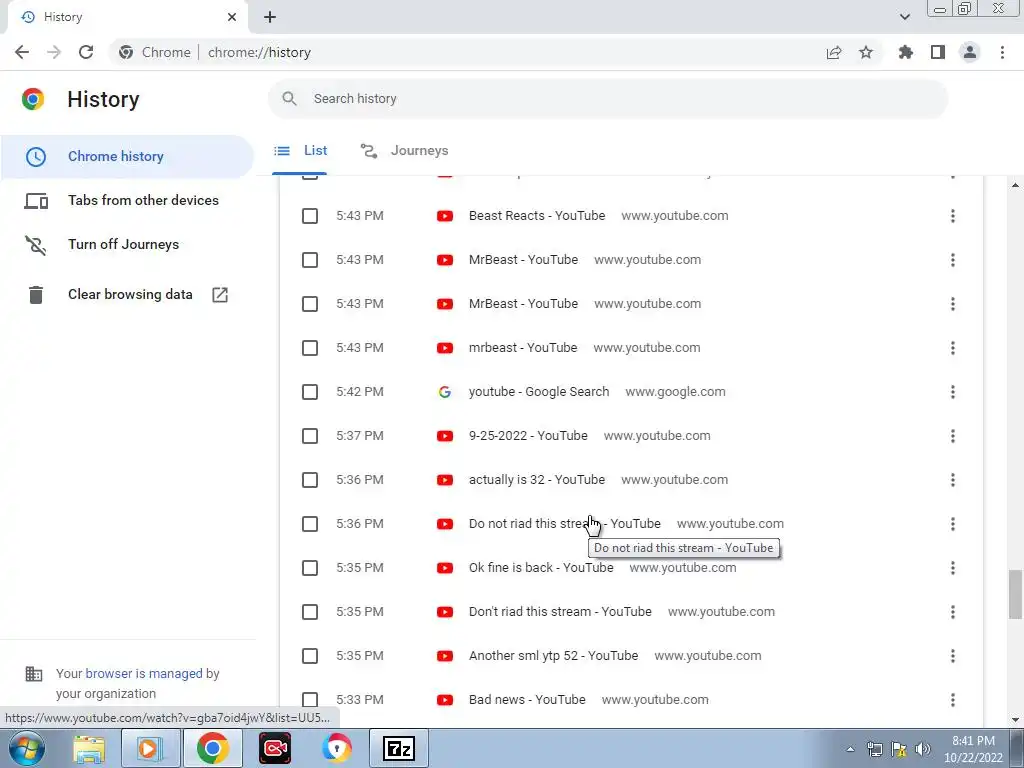Open actions menu for actually is 32
Viewport: 1024px width, 768px height.
tap(953, 480)
